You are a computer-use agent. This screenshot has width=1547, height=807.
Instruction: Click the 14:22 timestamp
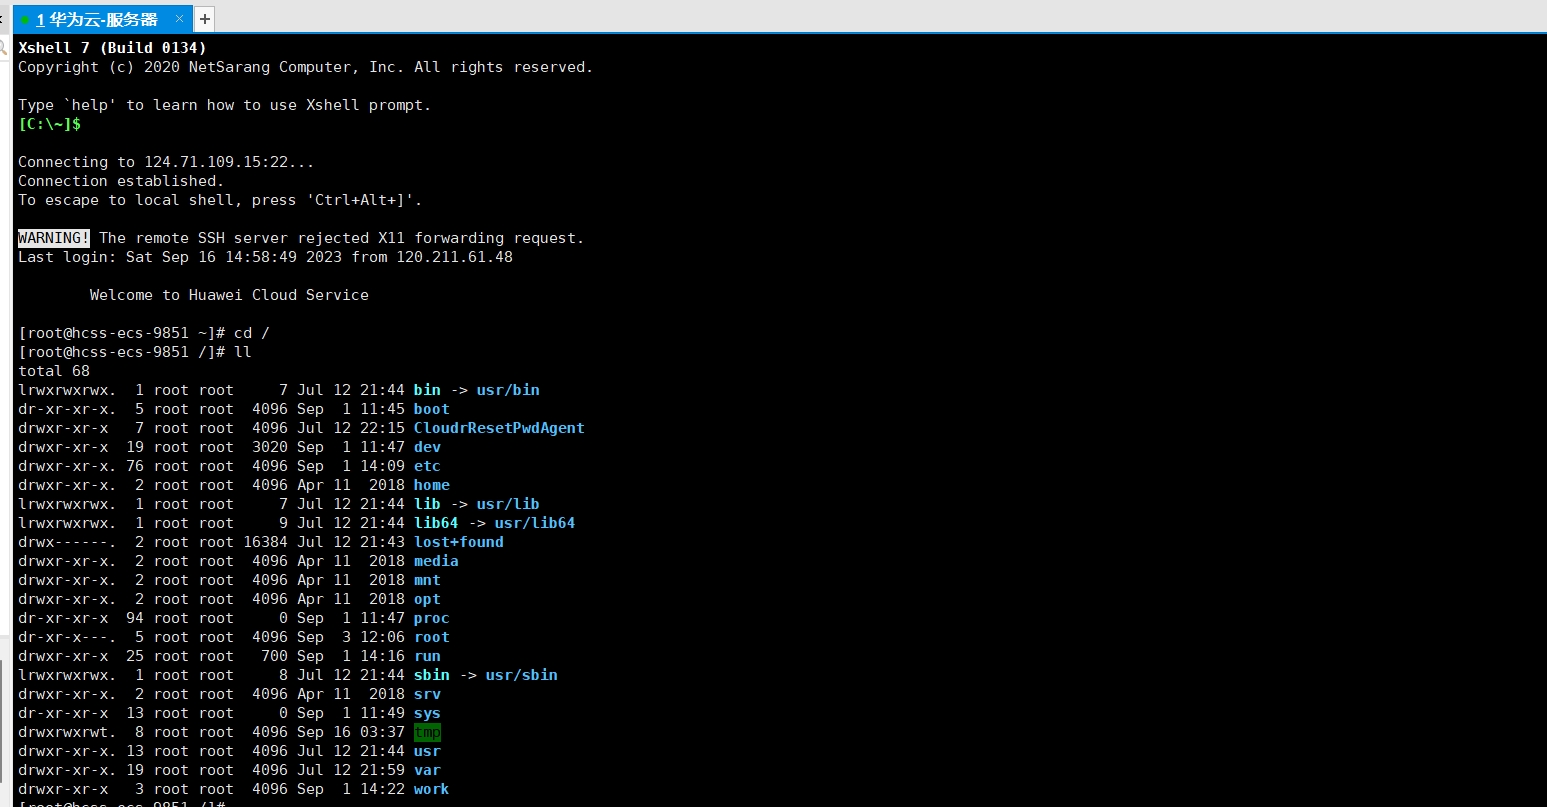coord(382,789)
